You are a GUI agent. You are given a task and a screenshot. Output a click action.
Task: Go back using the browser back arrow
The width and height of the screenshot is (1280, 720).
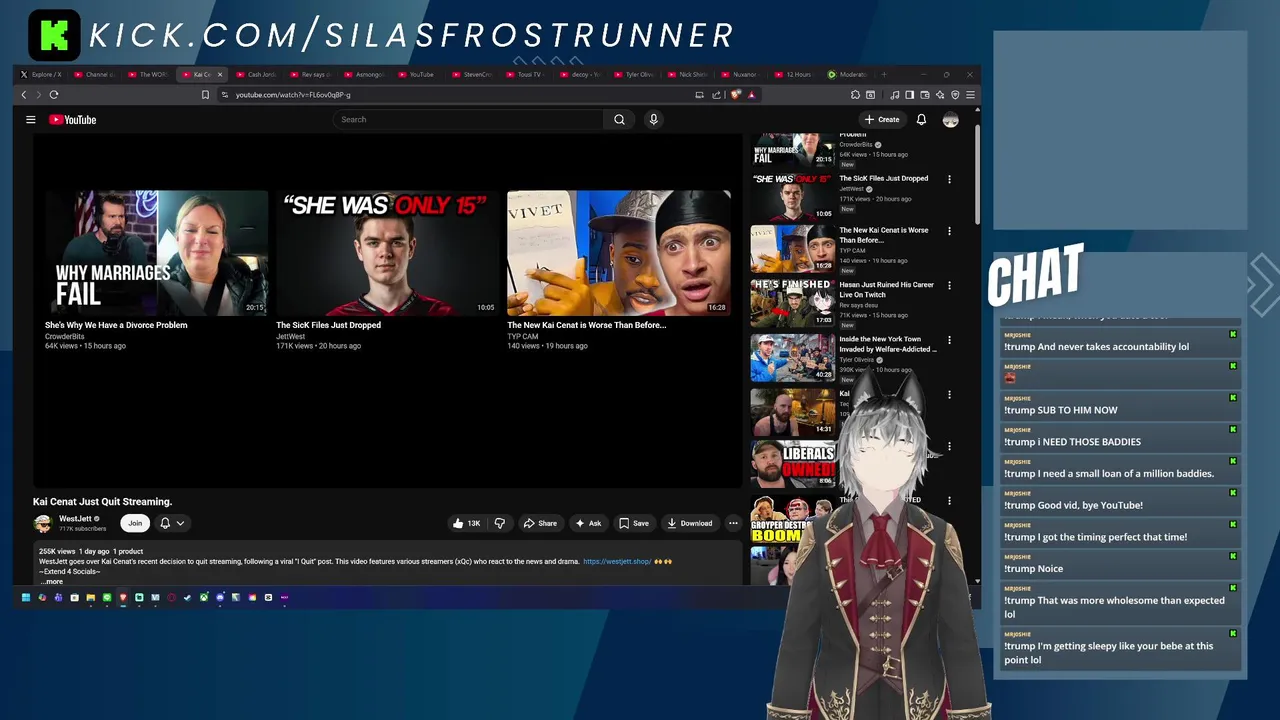point(24,95)
